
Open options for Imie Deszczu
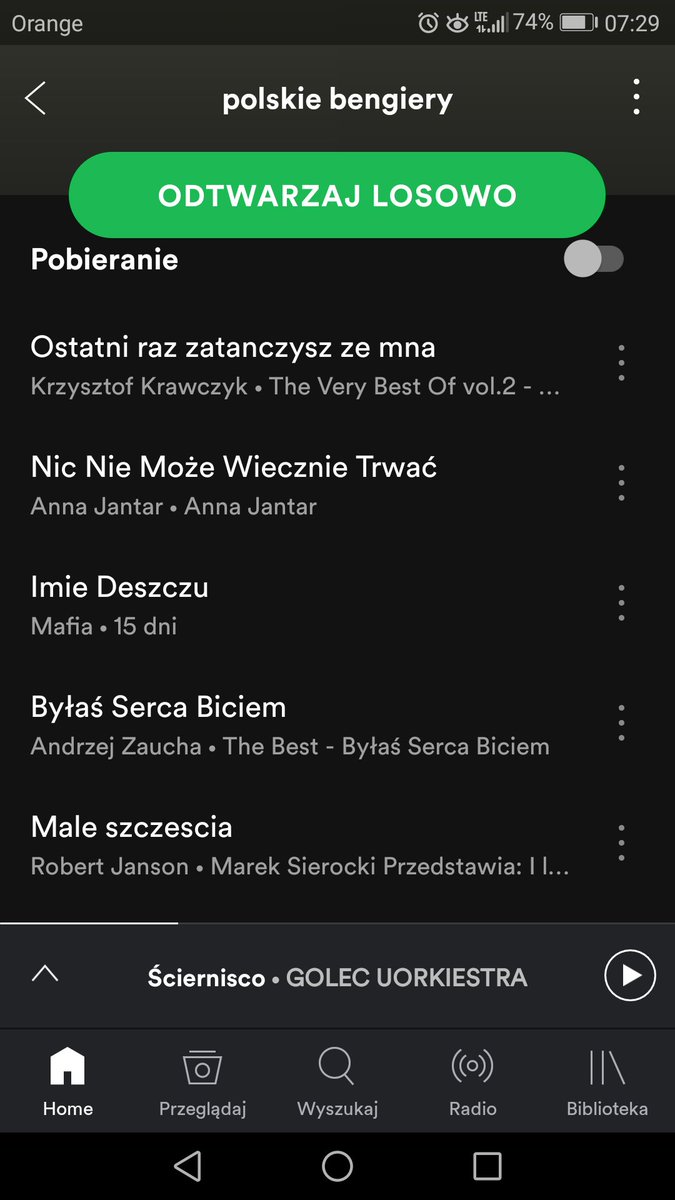pyautogui.click(x=621, y=603)
